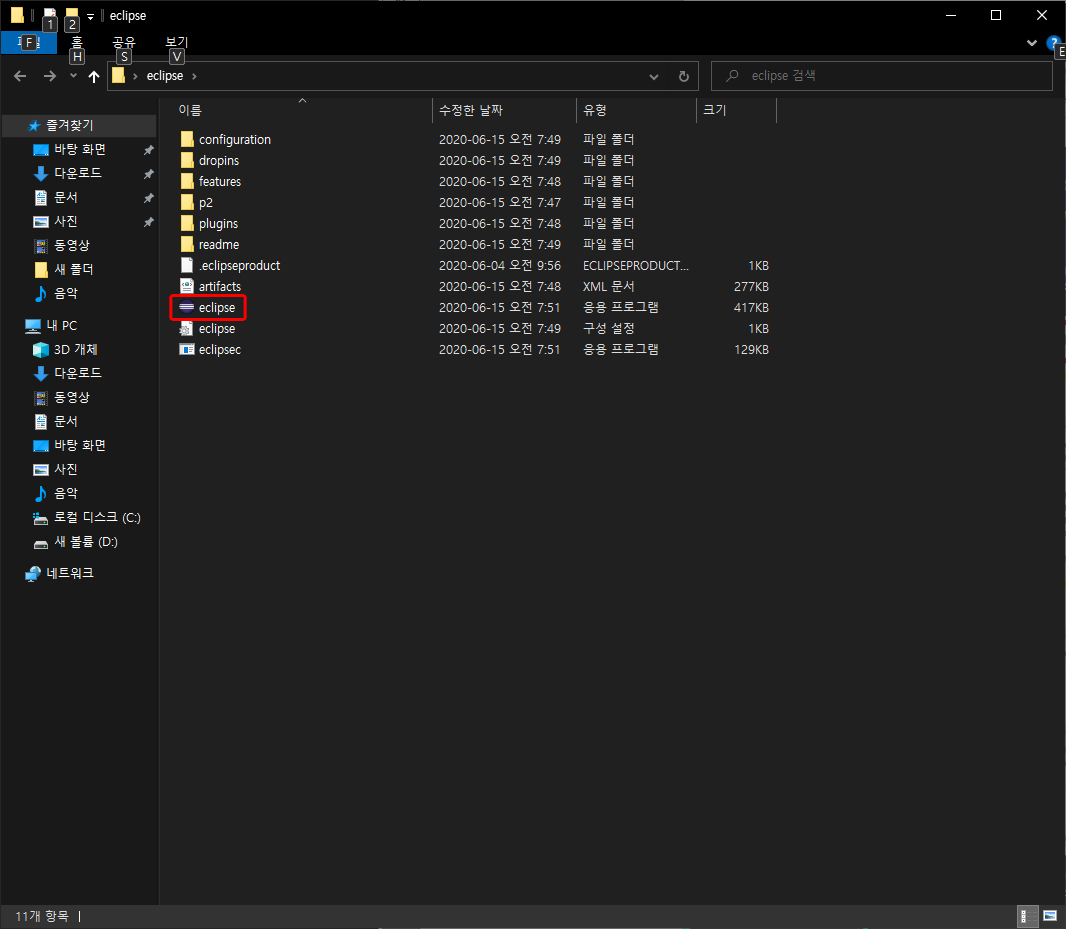Open 네트워크 in the sidebar
This screenshot has height=929, width=1066.
point(59,573)
